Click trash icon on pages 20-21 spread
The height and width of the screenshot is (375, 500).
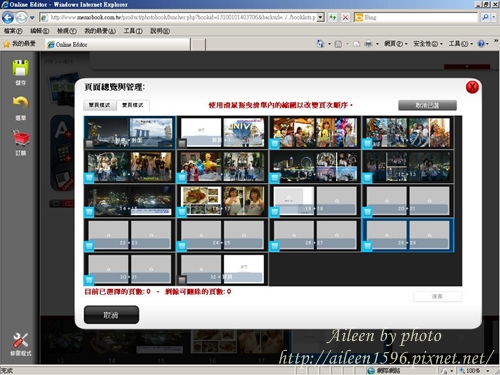pos(367,212)
